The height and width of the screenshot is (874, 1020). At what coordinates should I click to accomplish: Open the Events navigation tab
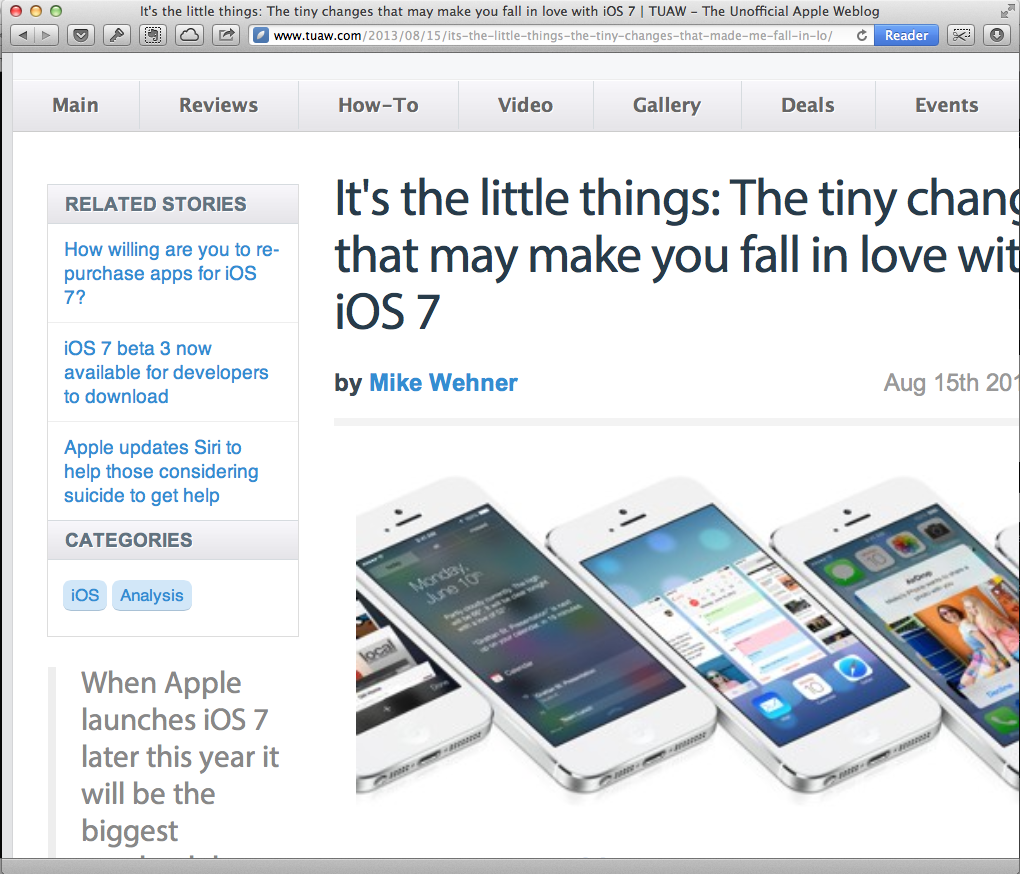946,105
